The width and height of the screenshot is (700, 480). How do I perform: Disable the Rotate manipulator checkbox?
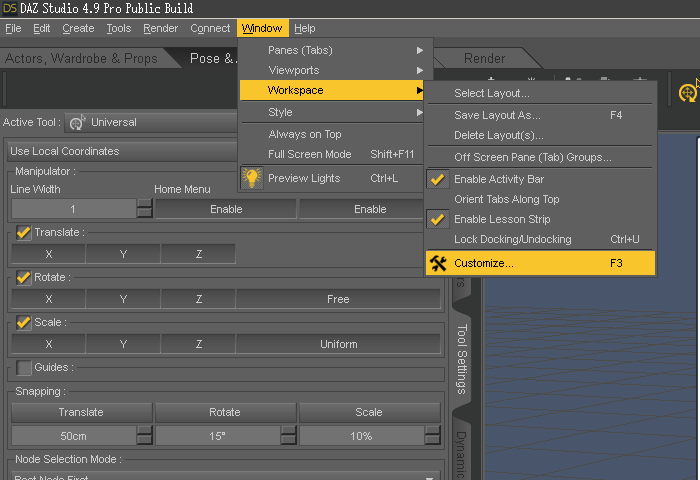point(24,277)
